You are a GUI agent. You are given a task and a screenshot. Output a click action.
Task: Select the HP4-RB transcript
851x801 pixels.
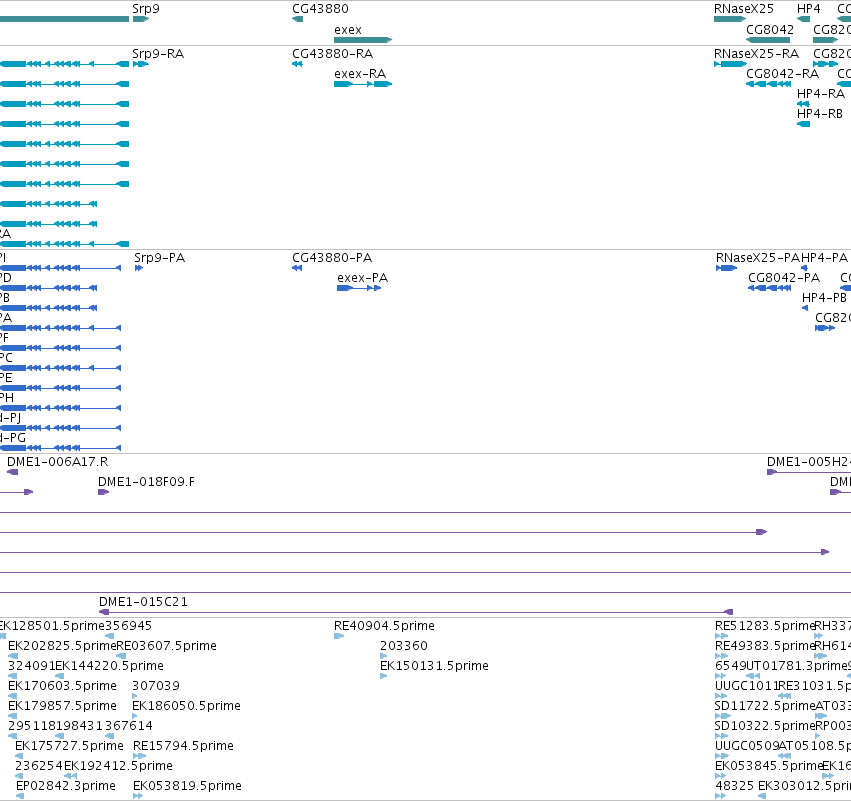pyautogui.click(x=803, y=124)
